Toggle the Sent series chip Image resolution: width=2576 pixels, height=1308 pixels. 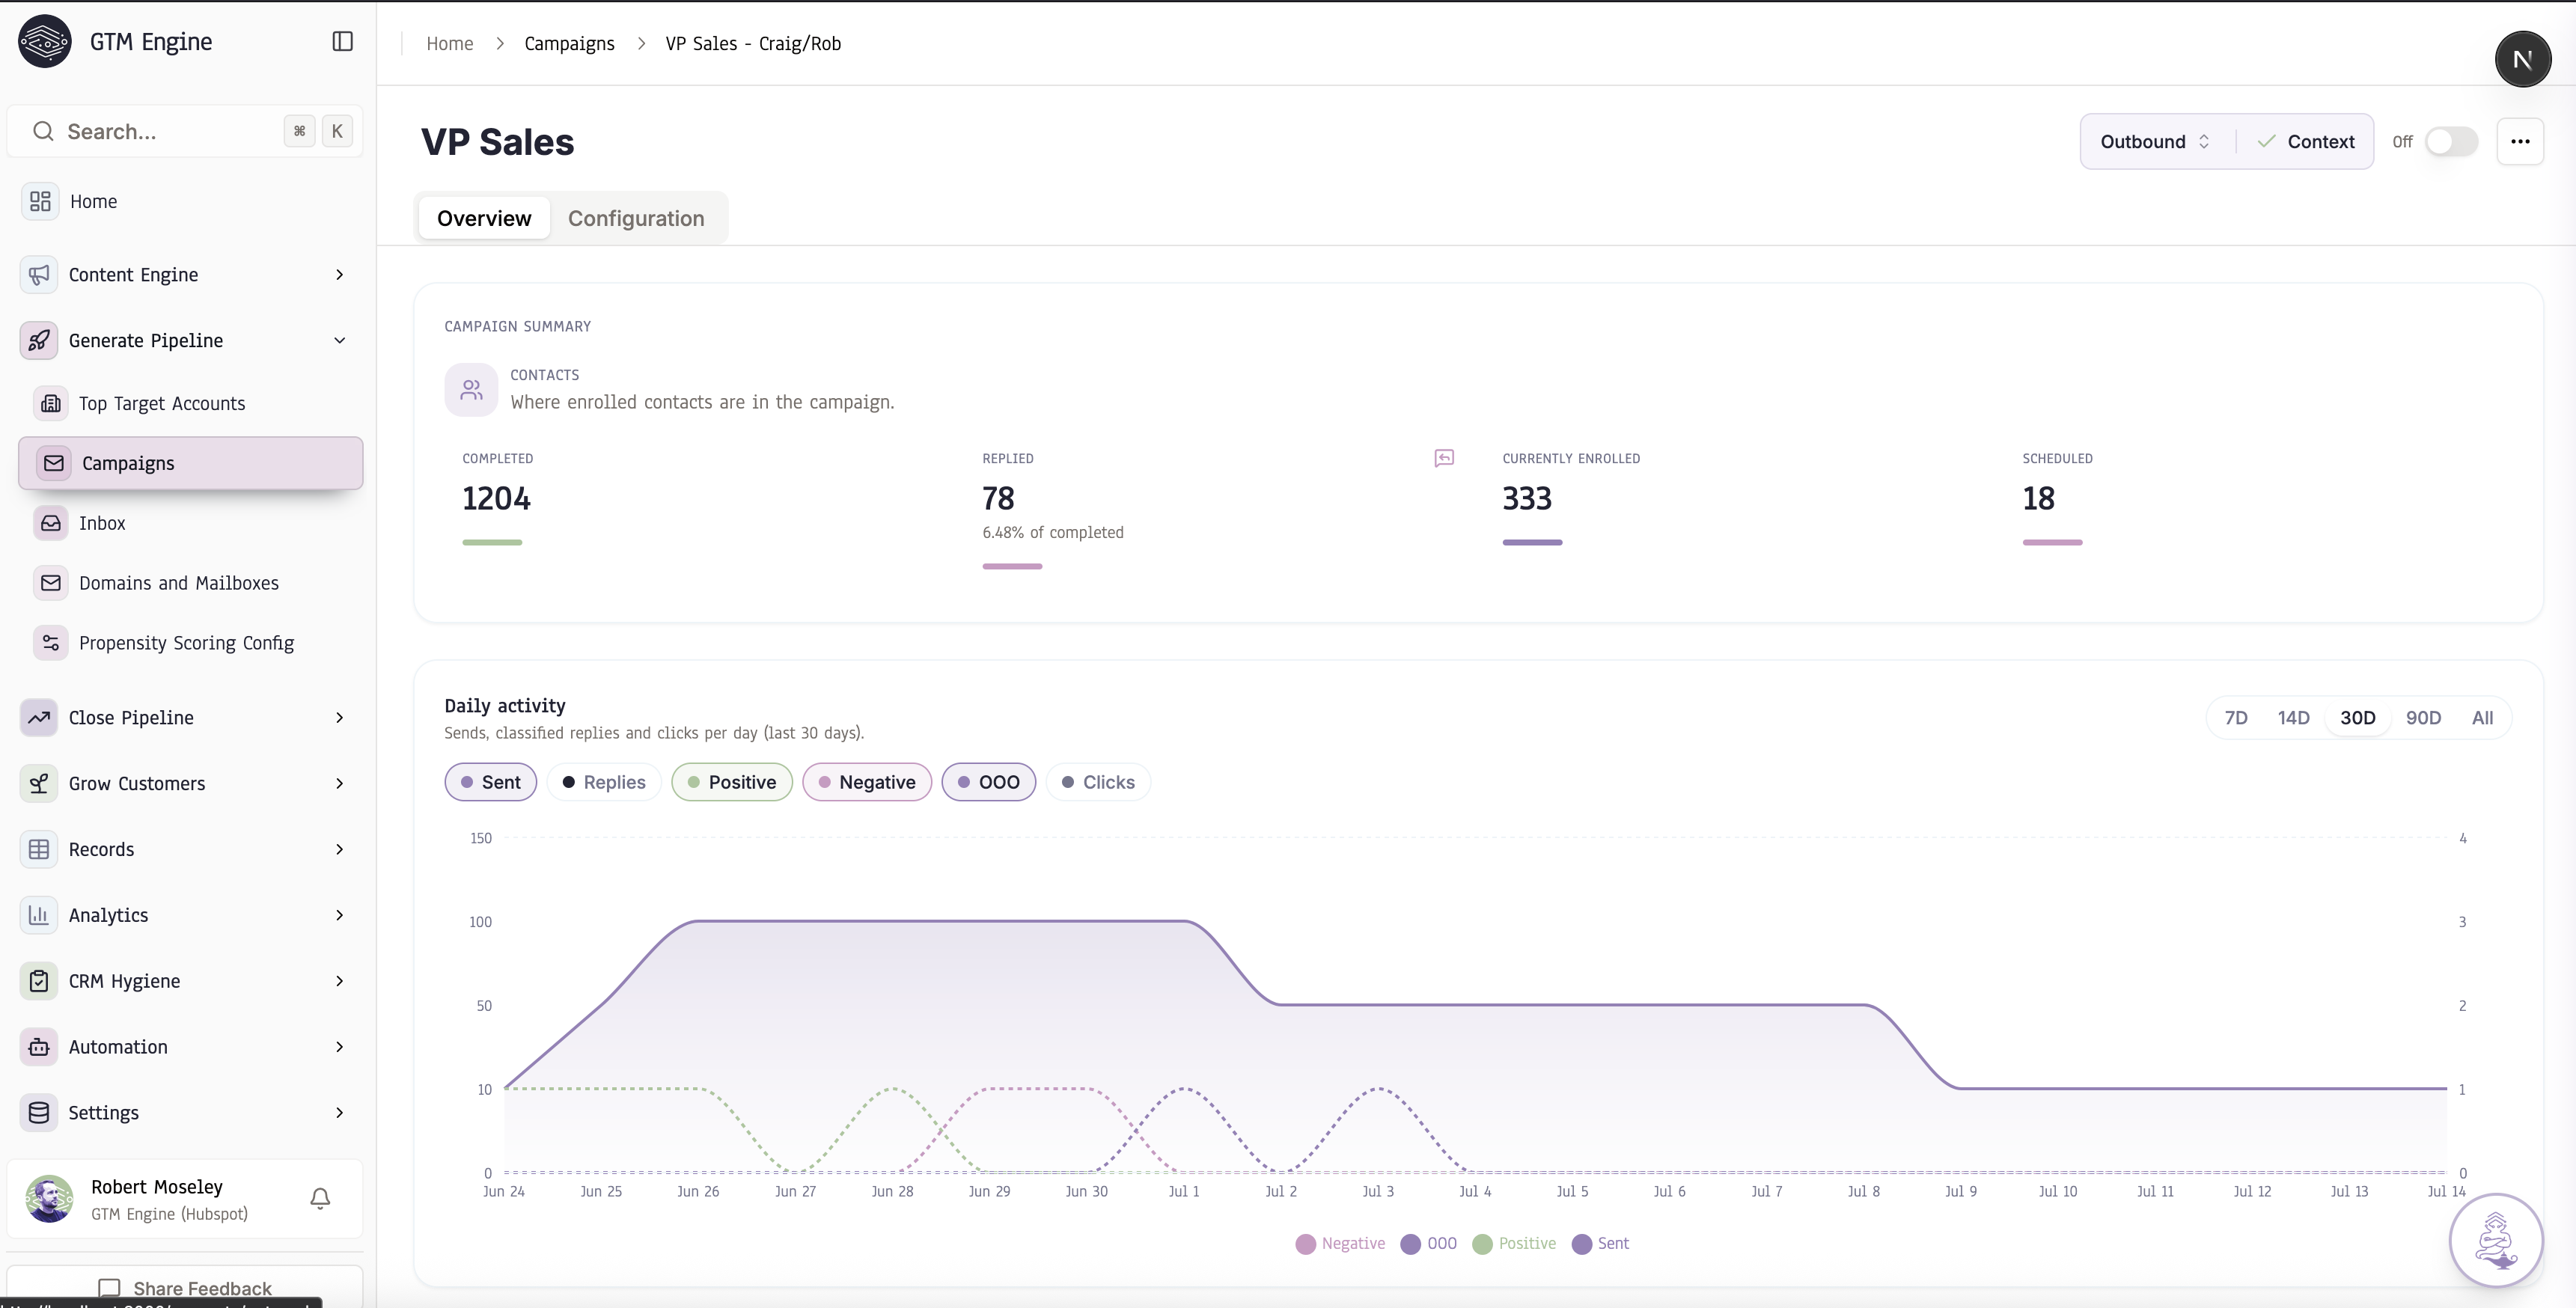point(491,782)
